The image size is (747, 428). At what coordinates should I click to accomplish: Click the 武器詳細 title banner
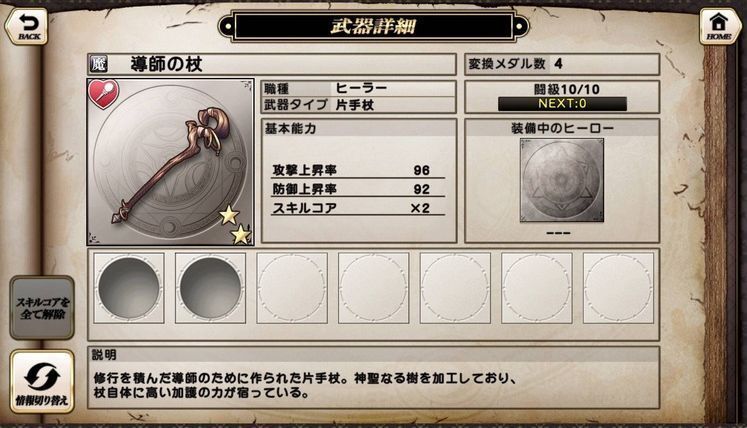click(x=374, y=26)
